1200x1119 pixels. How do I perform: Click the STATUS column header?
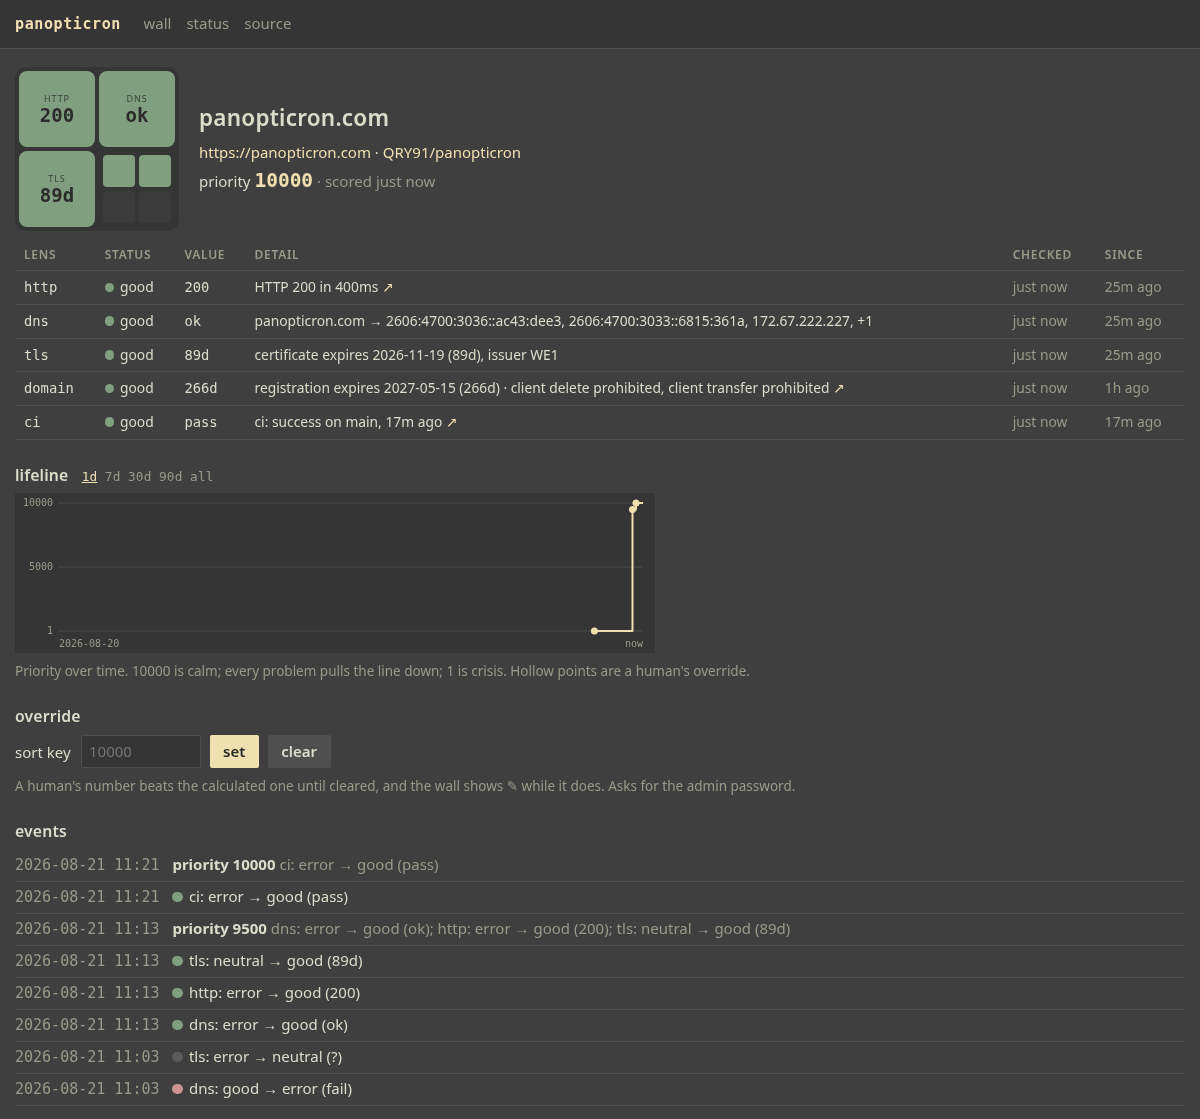coord(128,255)
